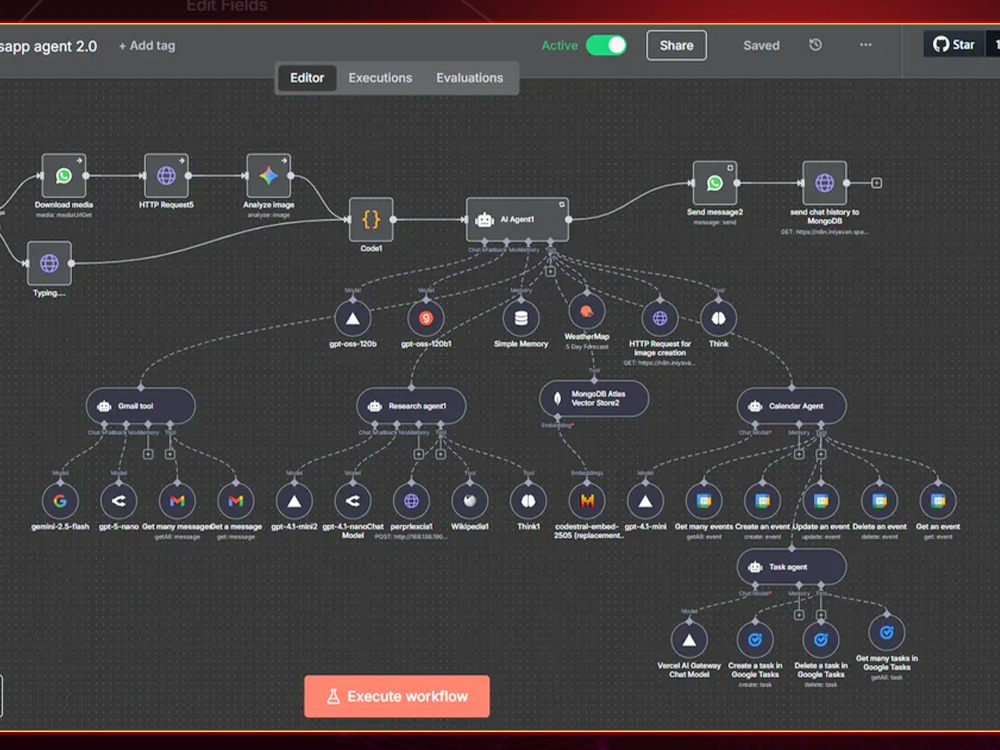
Task: Select the WeatherMap tool node
Action: pos(587,311)
